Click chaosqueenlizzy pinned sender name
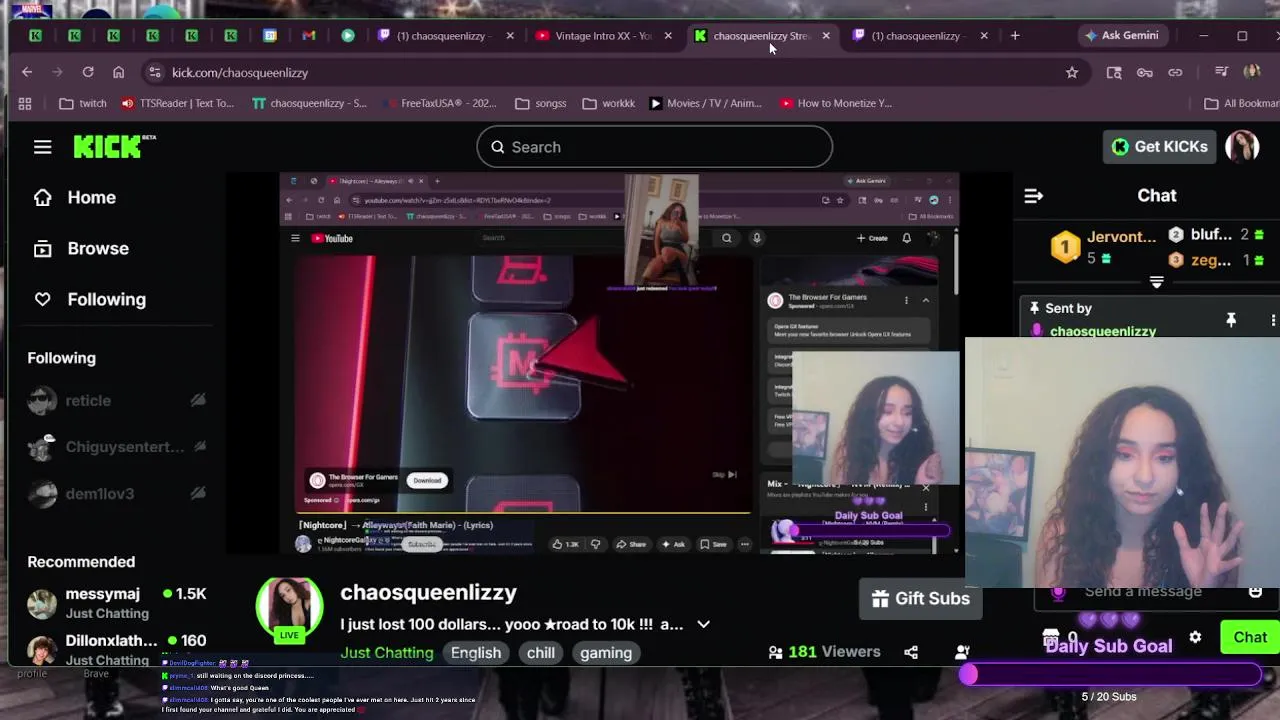 1102,331
